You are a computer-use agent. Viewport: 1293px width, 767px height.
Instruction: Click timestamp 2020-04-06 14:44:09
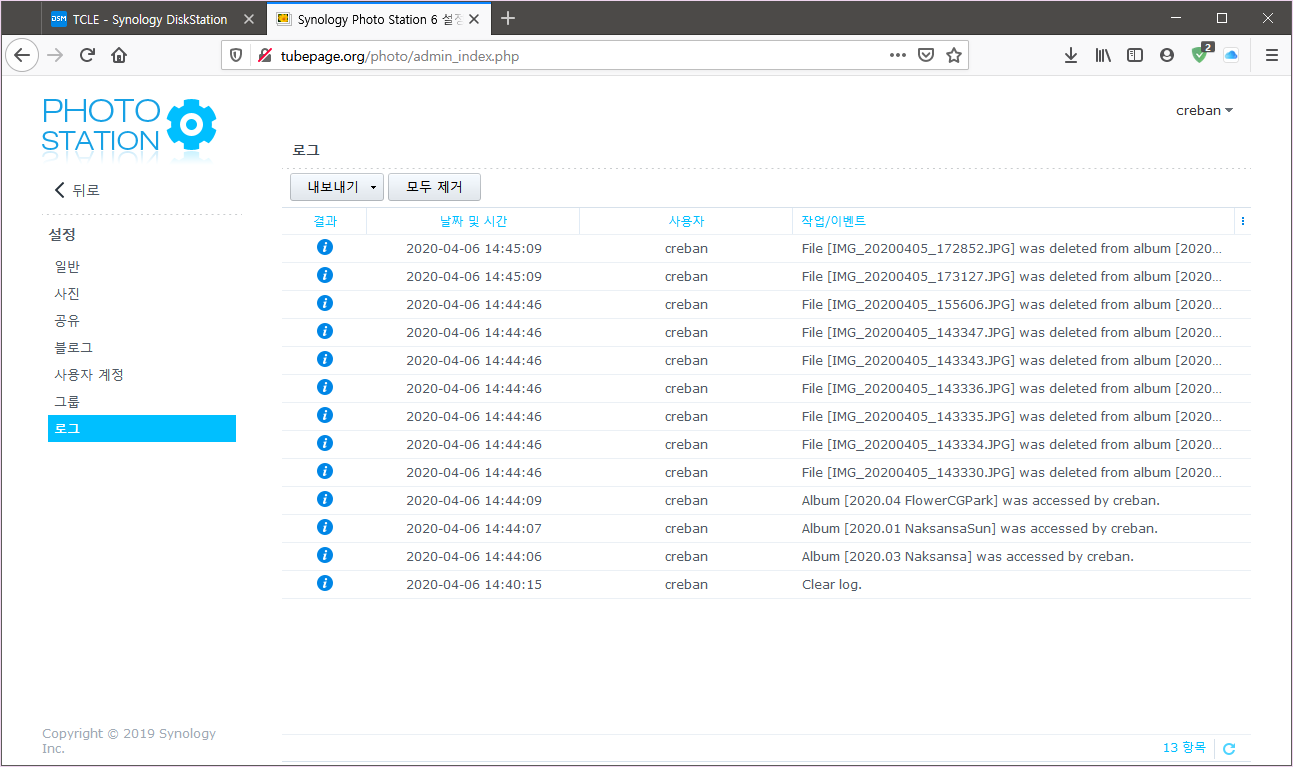click(473, 500)
